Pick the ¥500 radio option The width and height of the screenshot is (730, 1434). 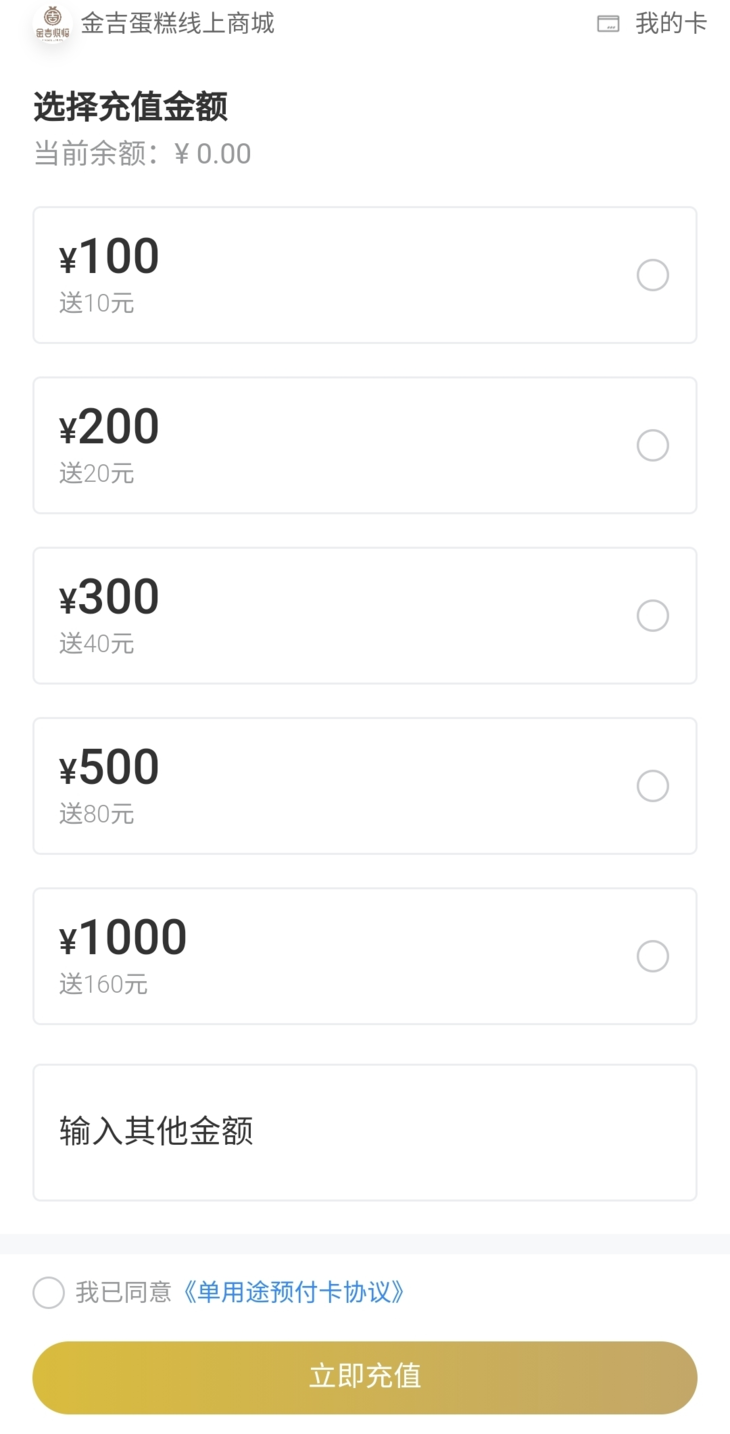click(653, 786)
